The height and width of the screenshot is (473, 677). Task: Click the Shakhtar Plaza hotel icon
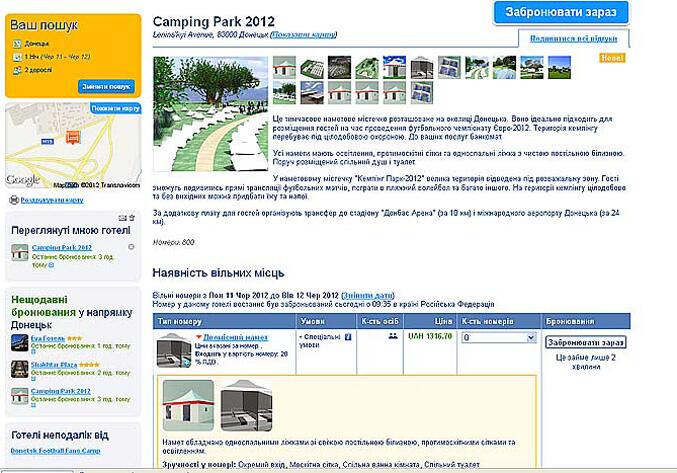pyautogui.click(x=19, y=369)
